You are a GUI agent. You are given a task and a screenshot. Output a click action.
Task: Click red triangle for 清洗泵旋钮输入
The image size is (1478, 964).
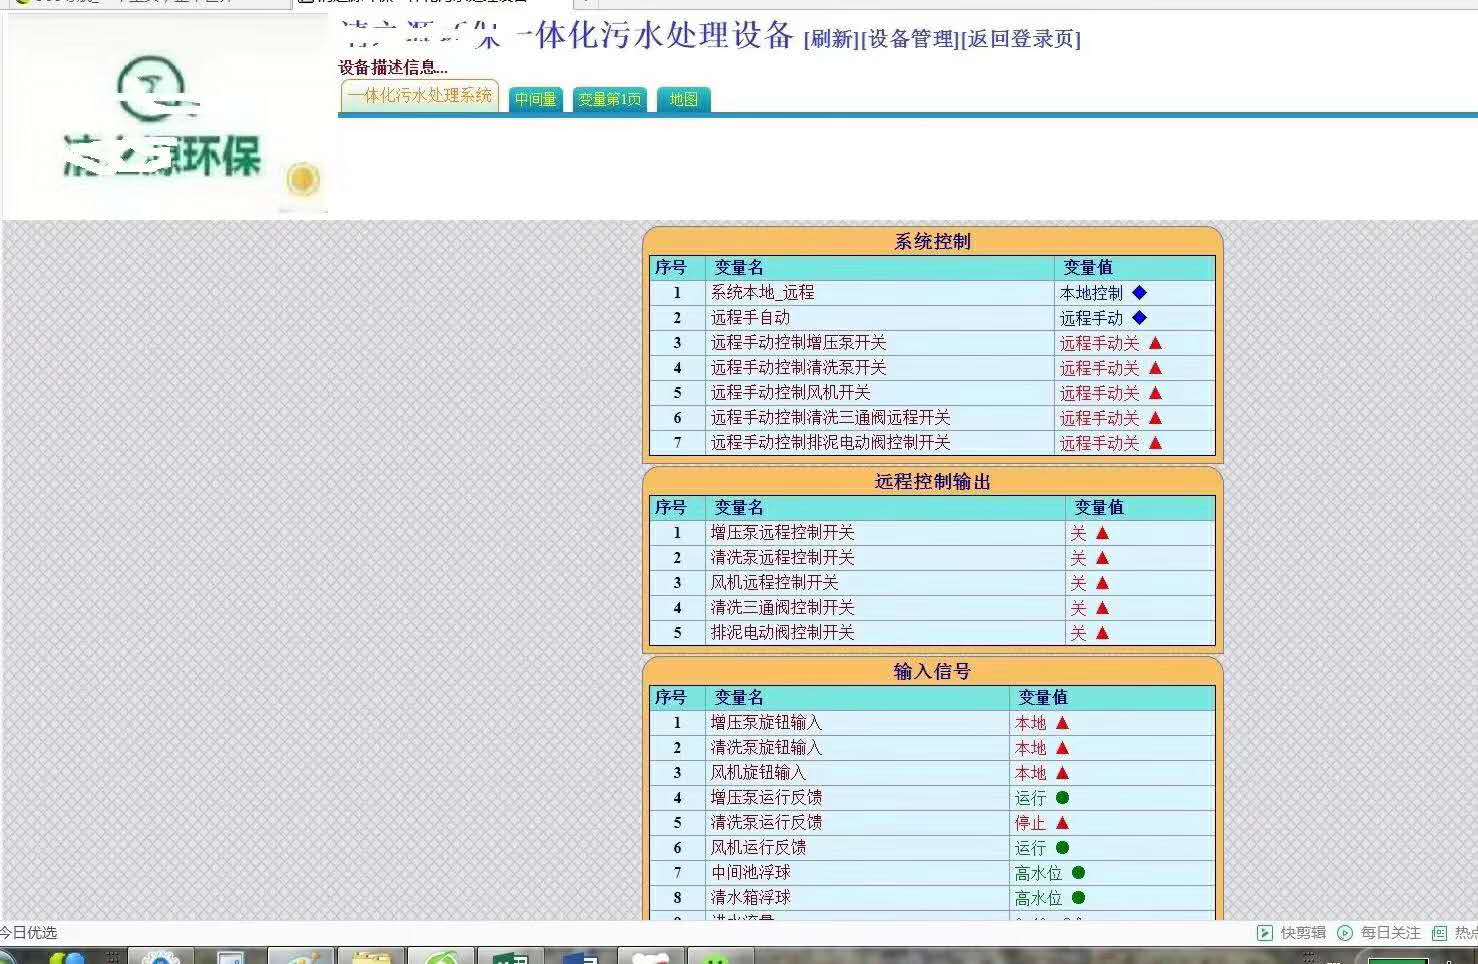click(x=1062, y=748)
